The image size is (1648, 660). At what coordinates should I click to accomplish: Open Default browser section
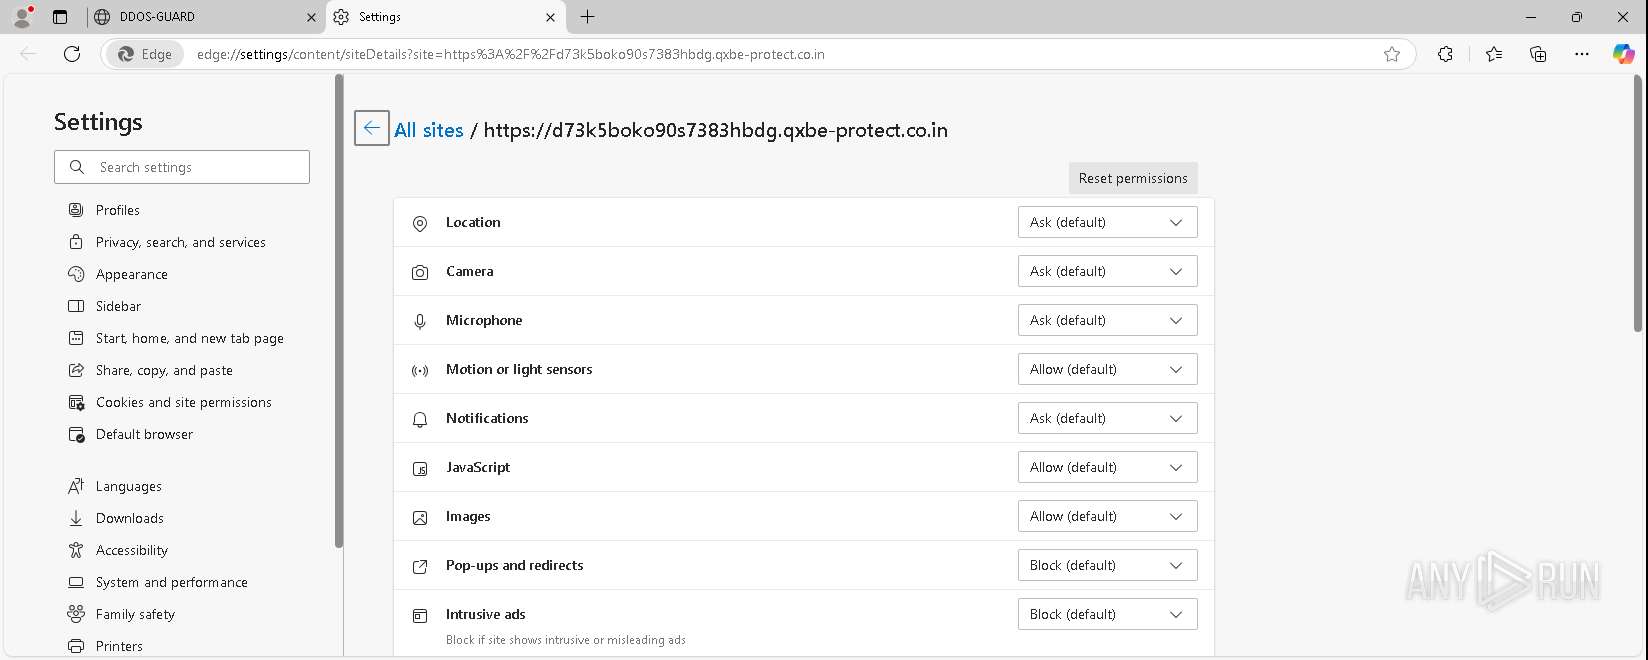pos(144,434)
